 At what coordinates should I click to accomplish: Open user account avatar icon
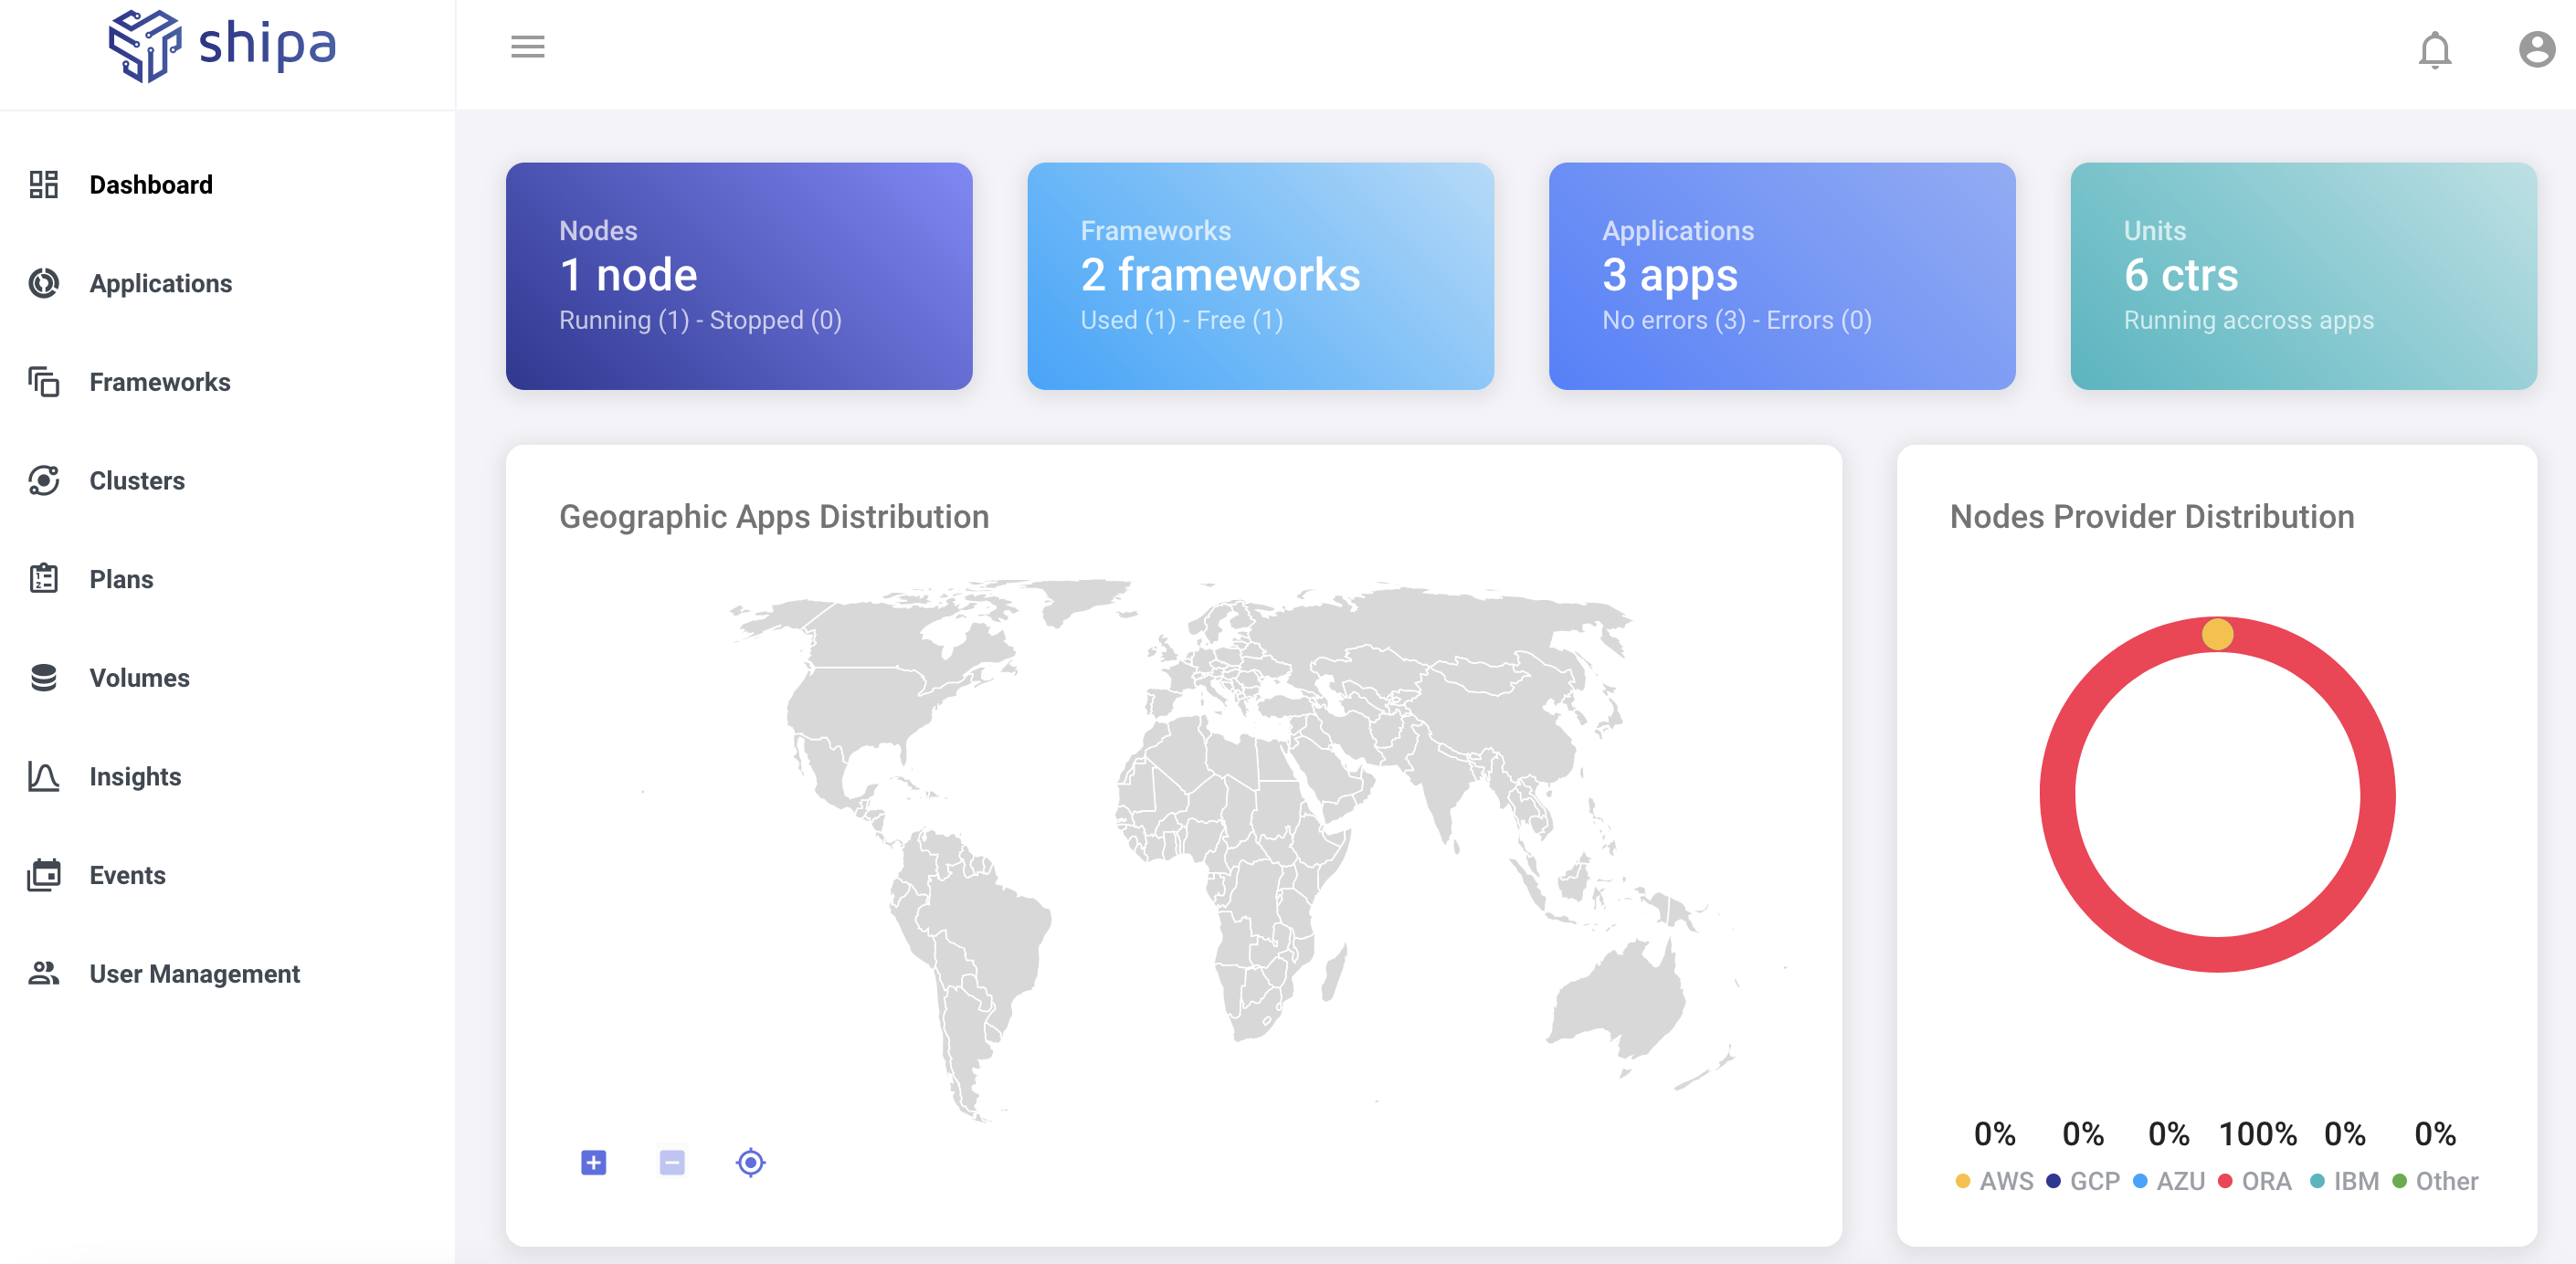2536,49
